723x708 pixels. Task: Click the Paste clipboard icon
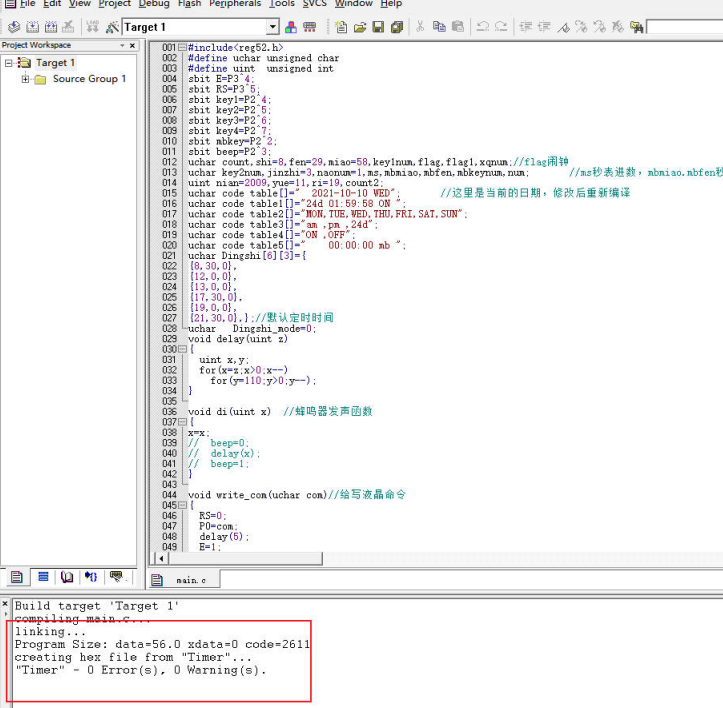point(457,26)
